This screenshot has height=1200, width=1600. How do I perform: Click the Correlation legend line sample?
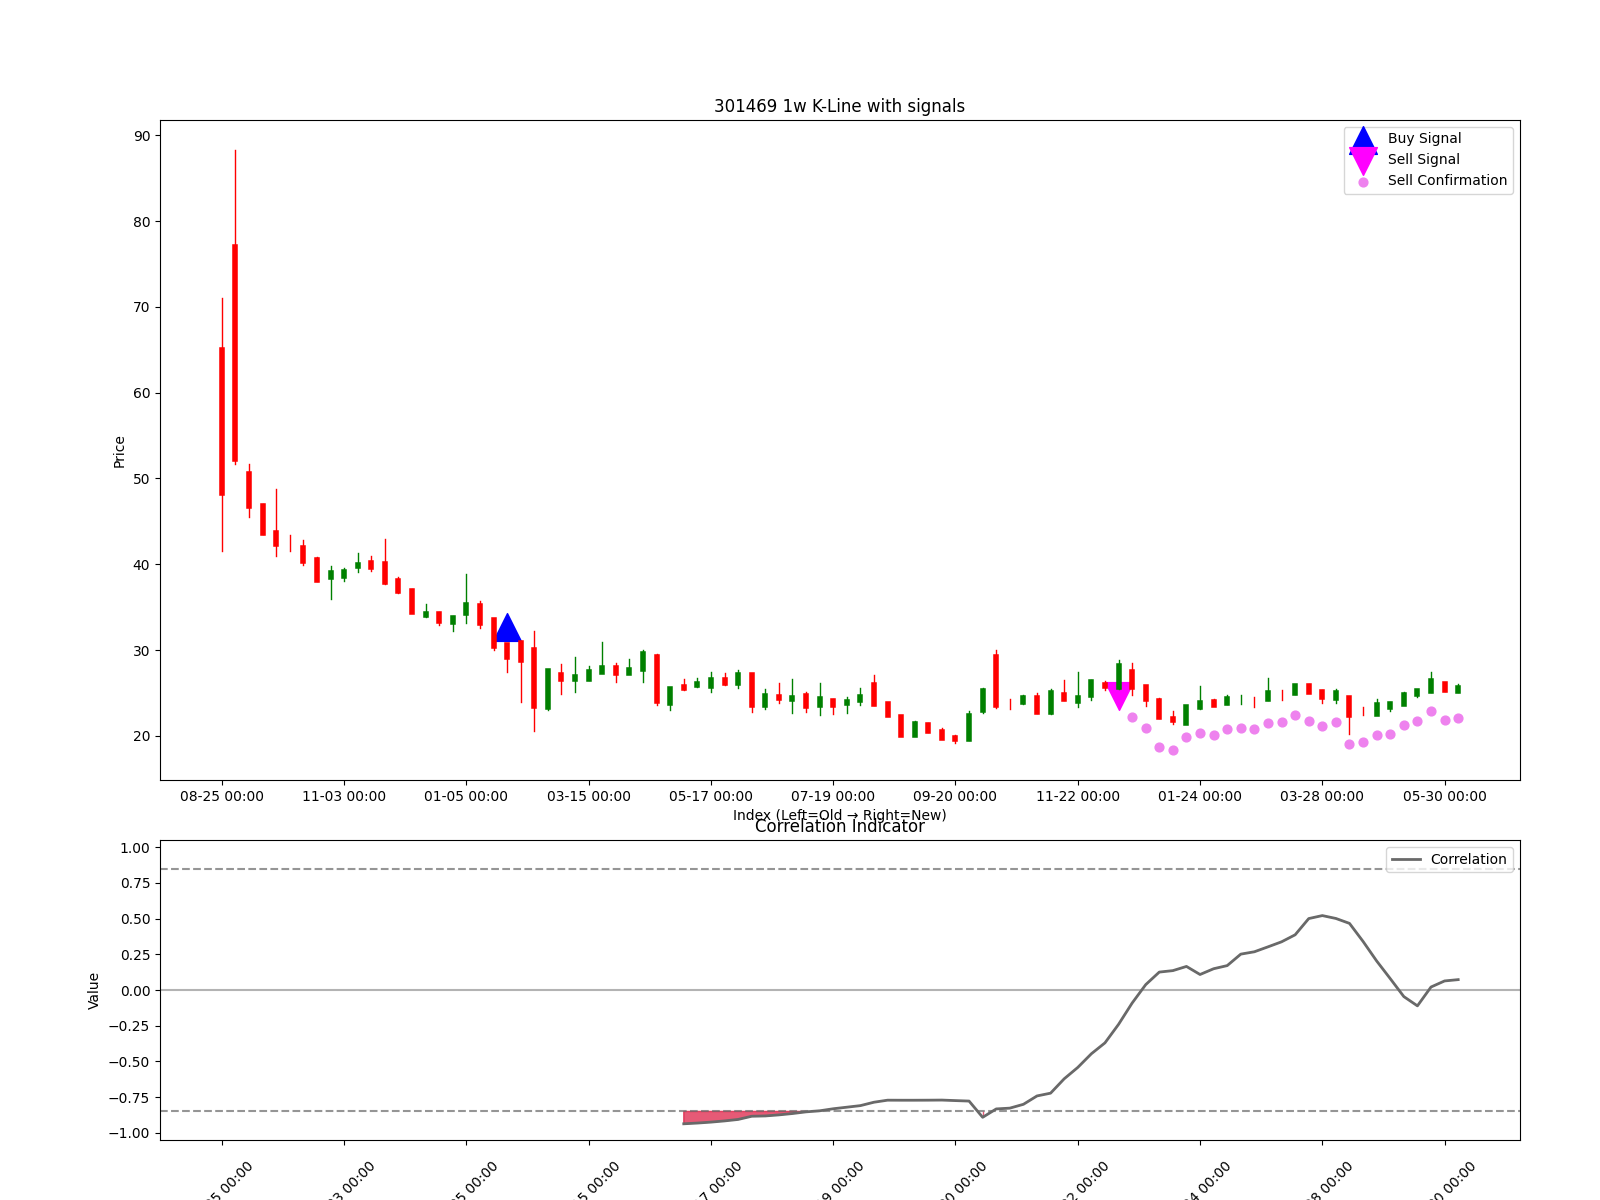pyautogui.click(x=1407, y=860)
